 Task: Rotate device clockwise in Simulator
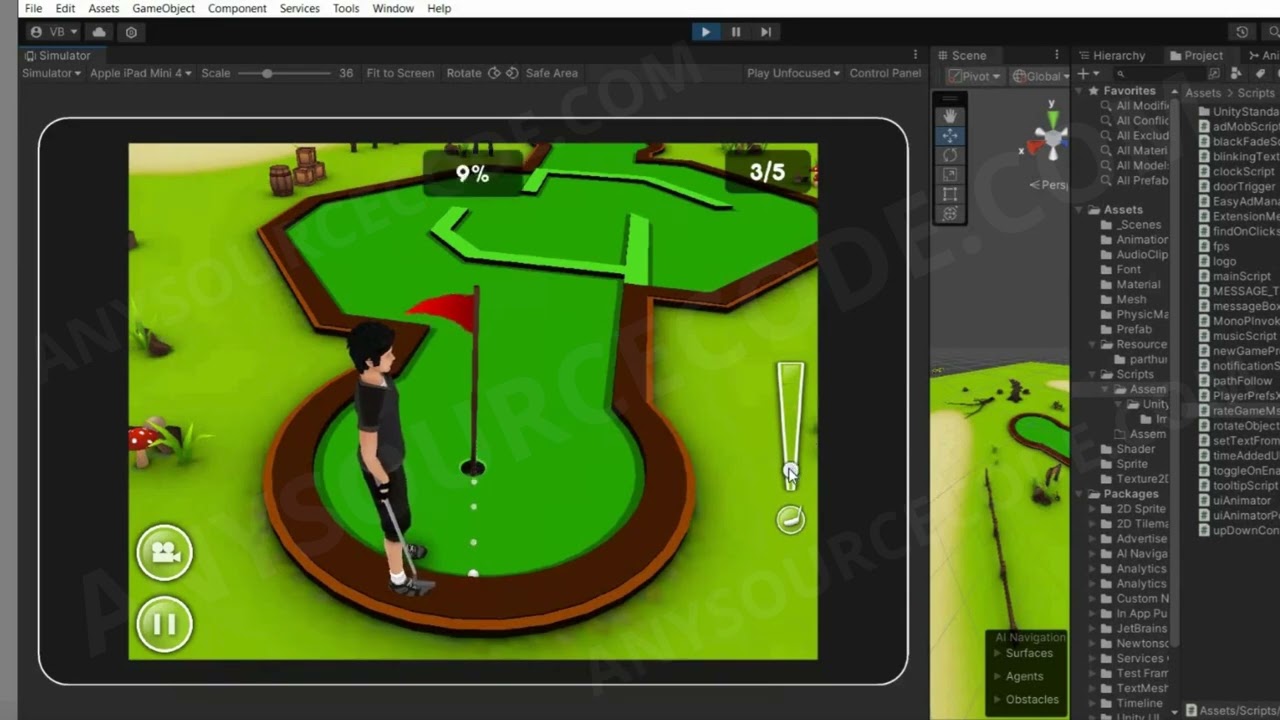(x=512, y=73)
